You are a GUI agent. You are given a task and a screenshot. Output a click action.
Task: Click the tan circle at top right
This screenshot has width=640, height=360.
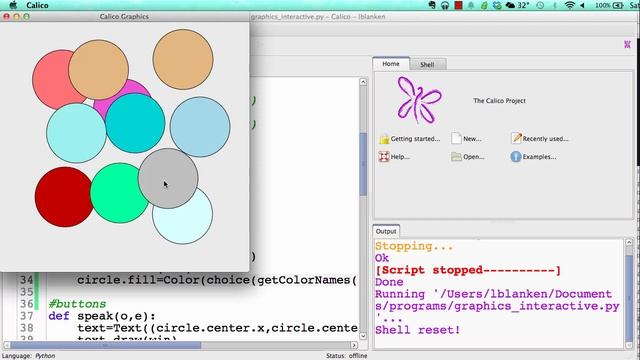(183, 59)
